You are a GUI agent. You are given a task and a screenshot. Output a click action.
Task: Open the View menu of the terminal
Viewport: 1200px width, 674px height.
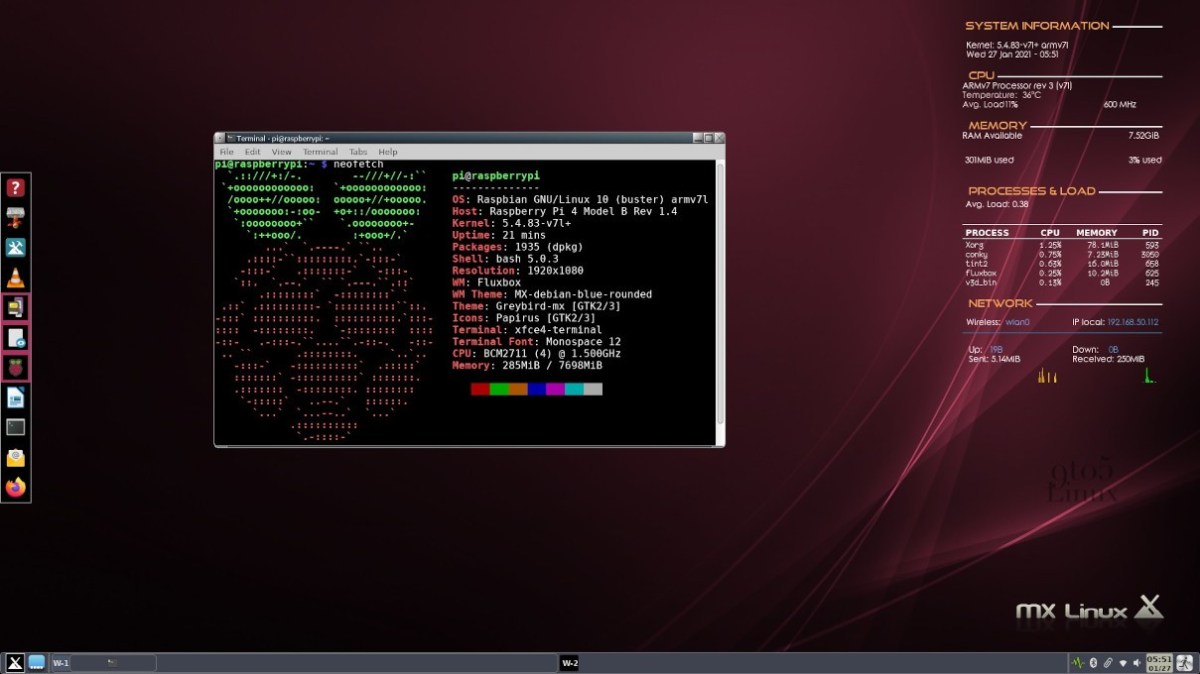coord(281,151)
